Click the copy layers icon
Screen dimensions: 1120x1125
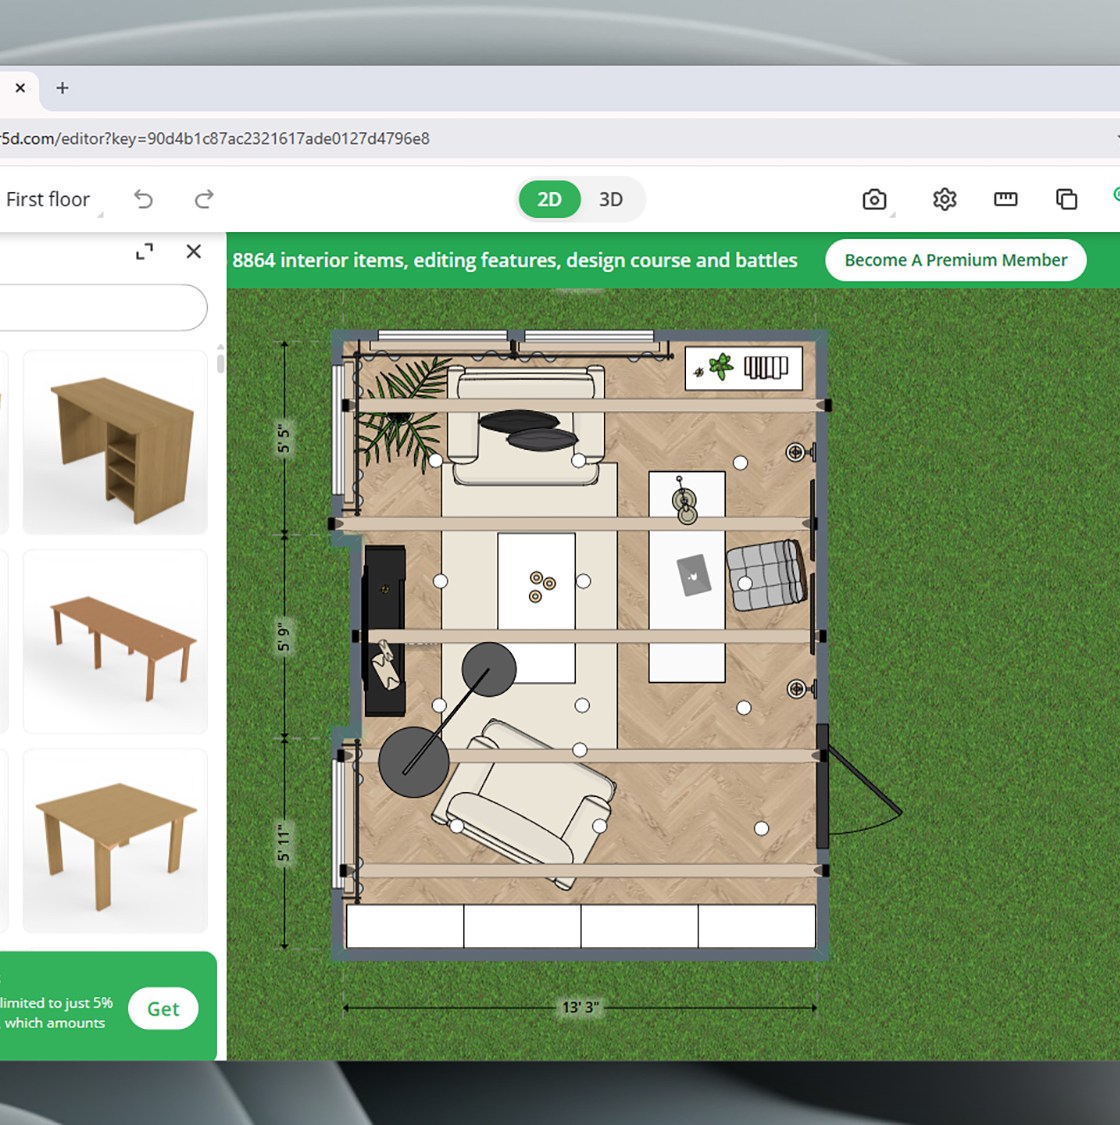(x=1066, y=199)
